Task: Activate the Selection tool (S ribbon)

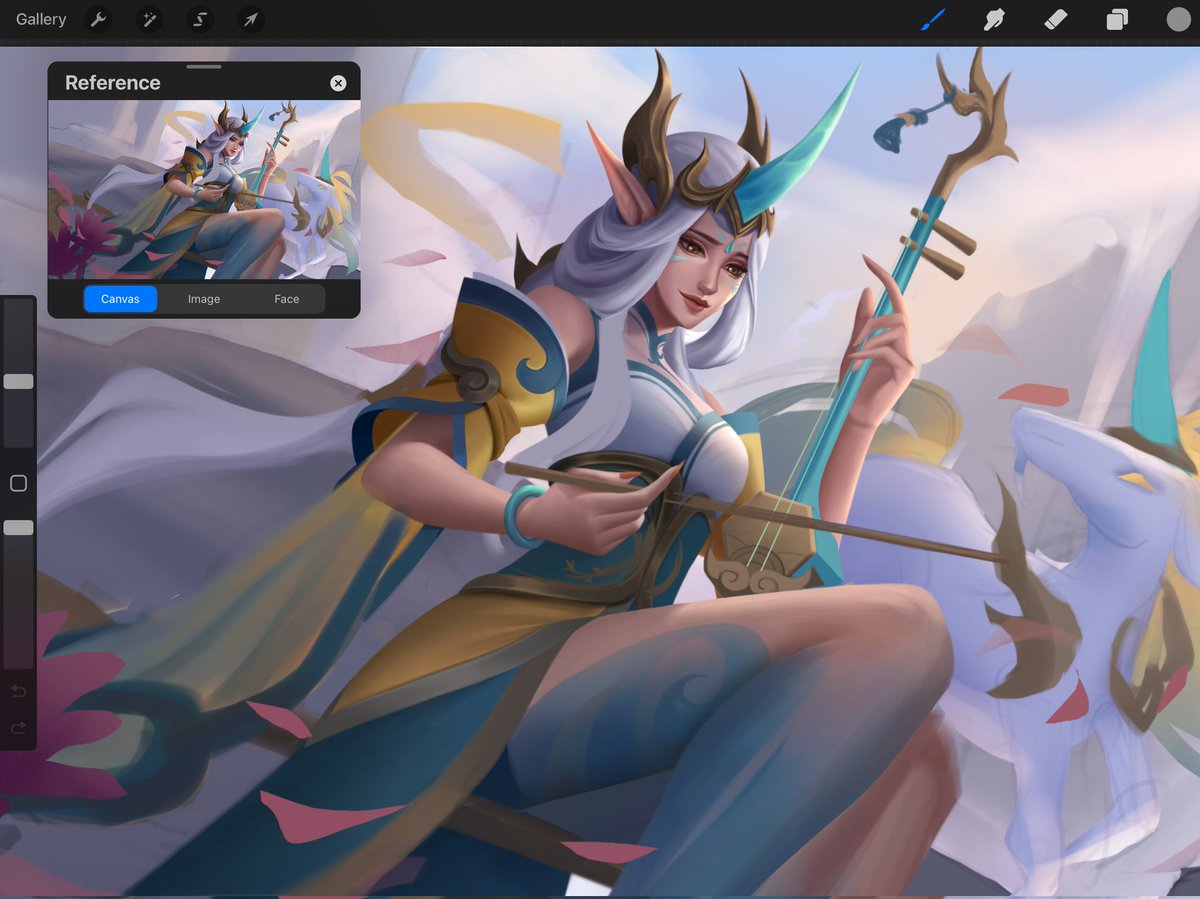Action: pyautogui.click(x=200, y=19)
